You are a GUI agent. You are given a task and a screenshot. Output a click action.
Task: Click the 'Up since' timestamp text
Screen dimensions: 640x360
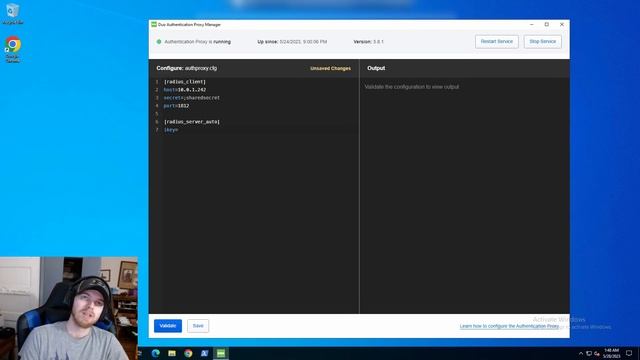292,42
